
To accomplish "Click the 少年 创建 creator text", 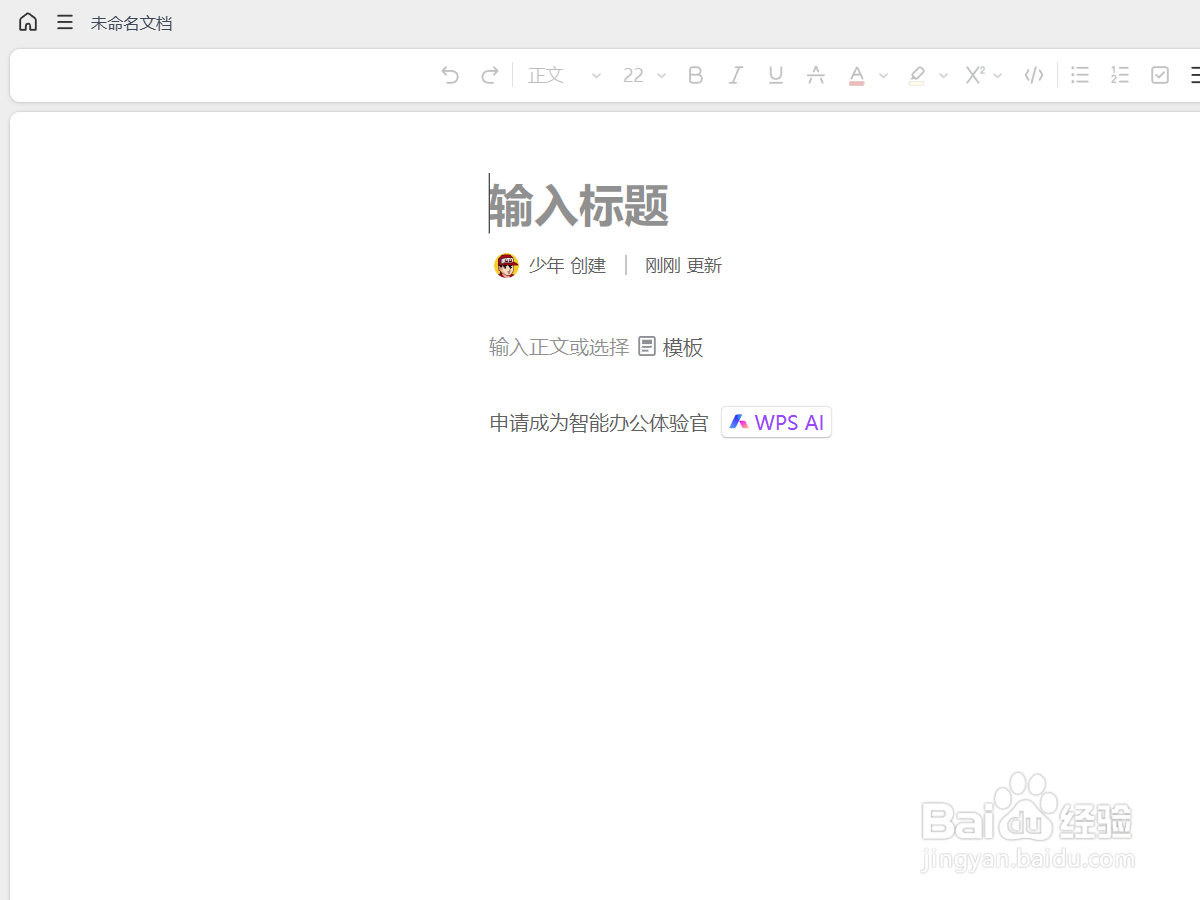I will (567, 265).
